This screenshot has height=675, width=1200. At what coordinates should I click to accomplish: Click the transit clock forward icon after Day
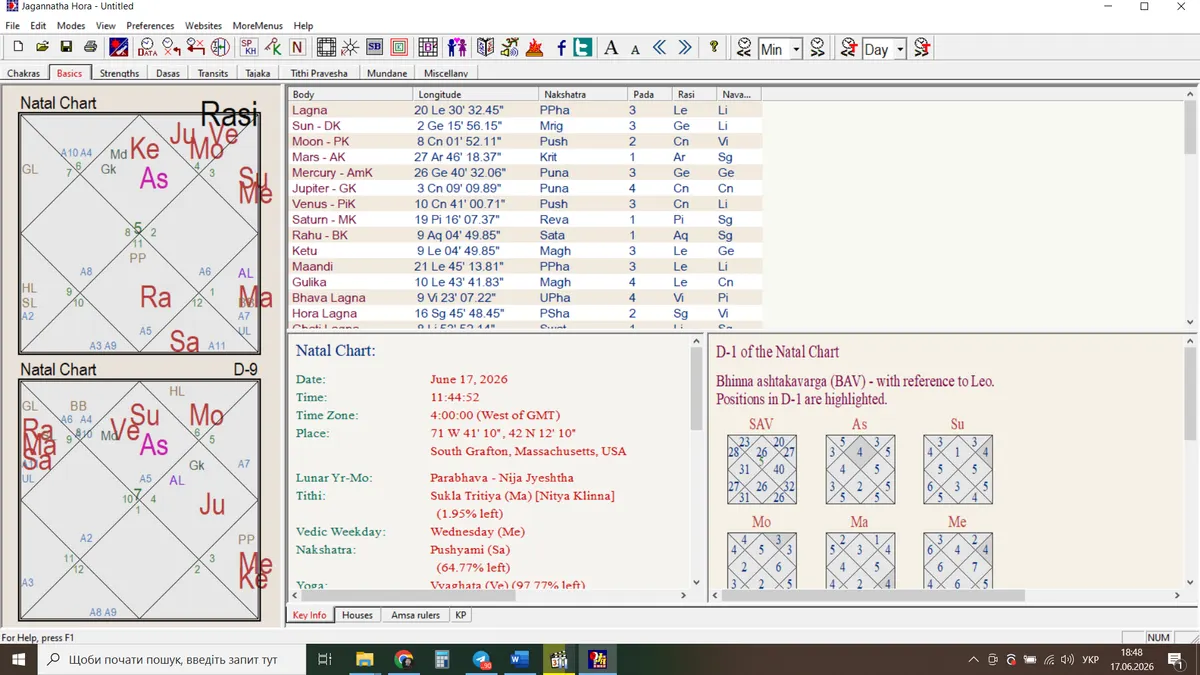click(x=922, y=47)
